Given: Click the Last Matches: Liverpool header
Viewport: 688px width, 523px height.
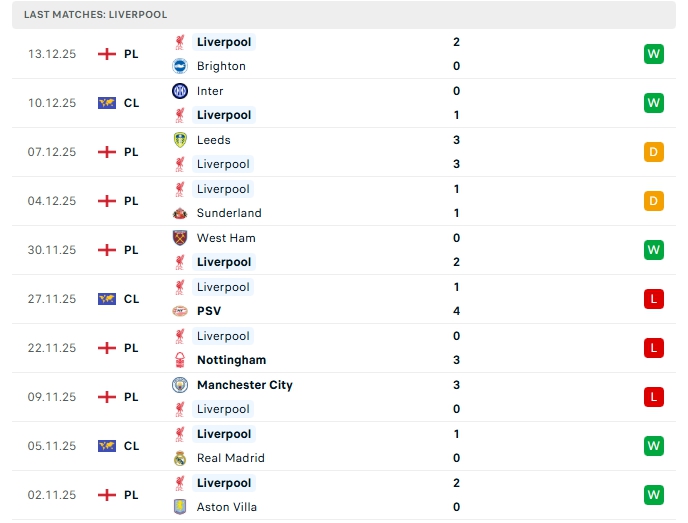Looking at the screenshot, I should 96,15.
